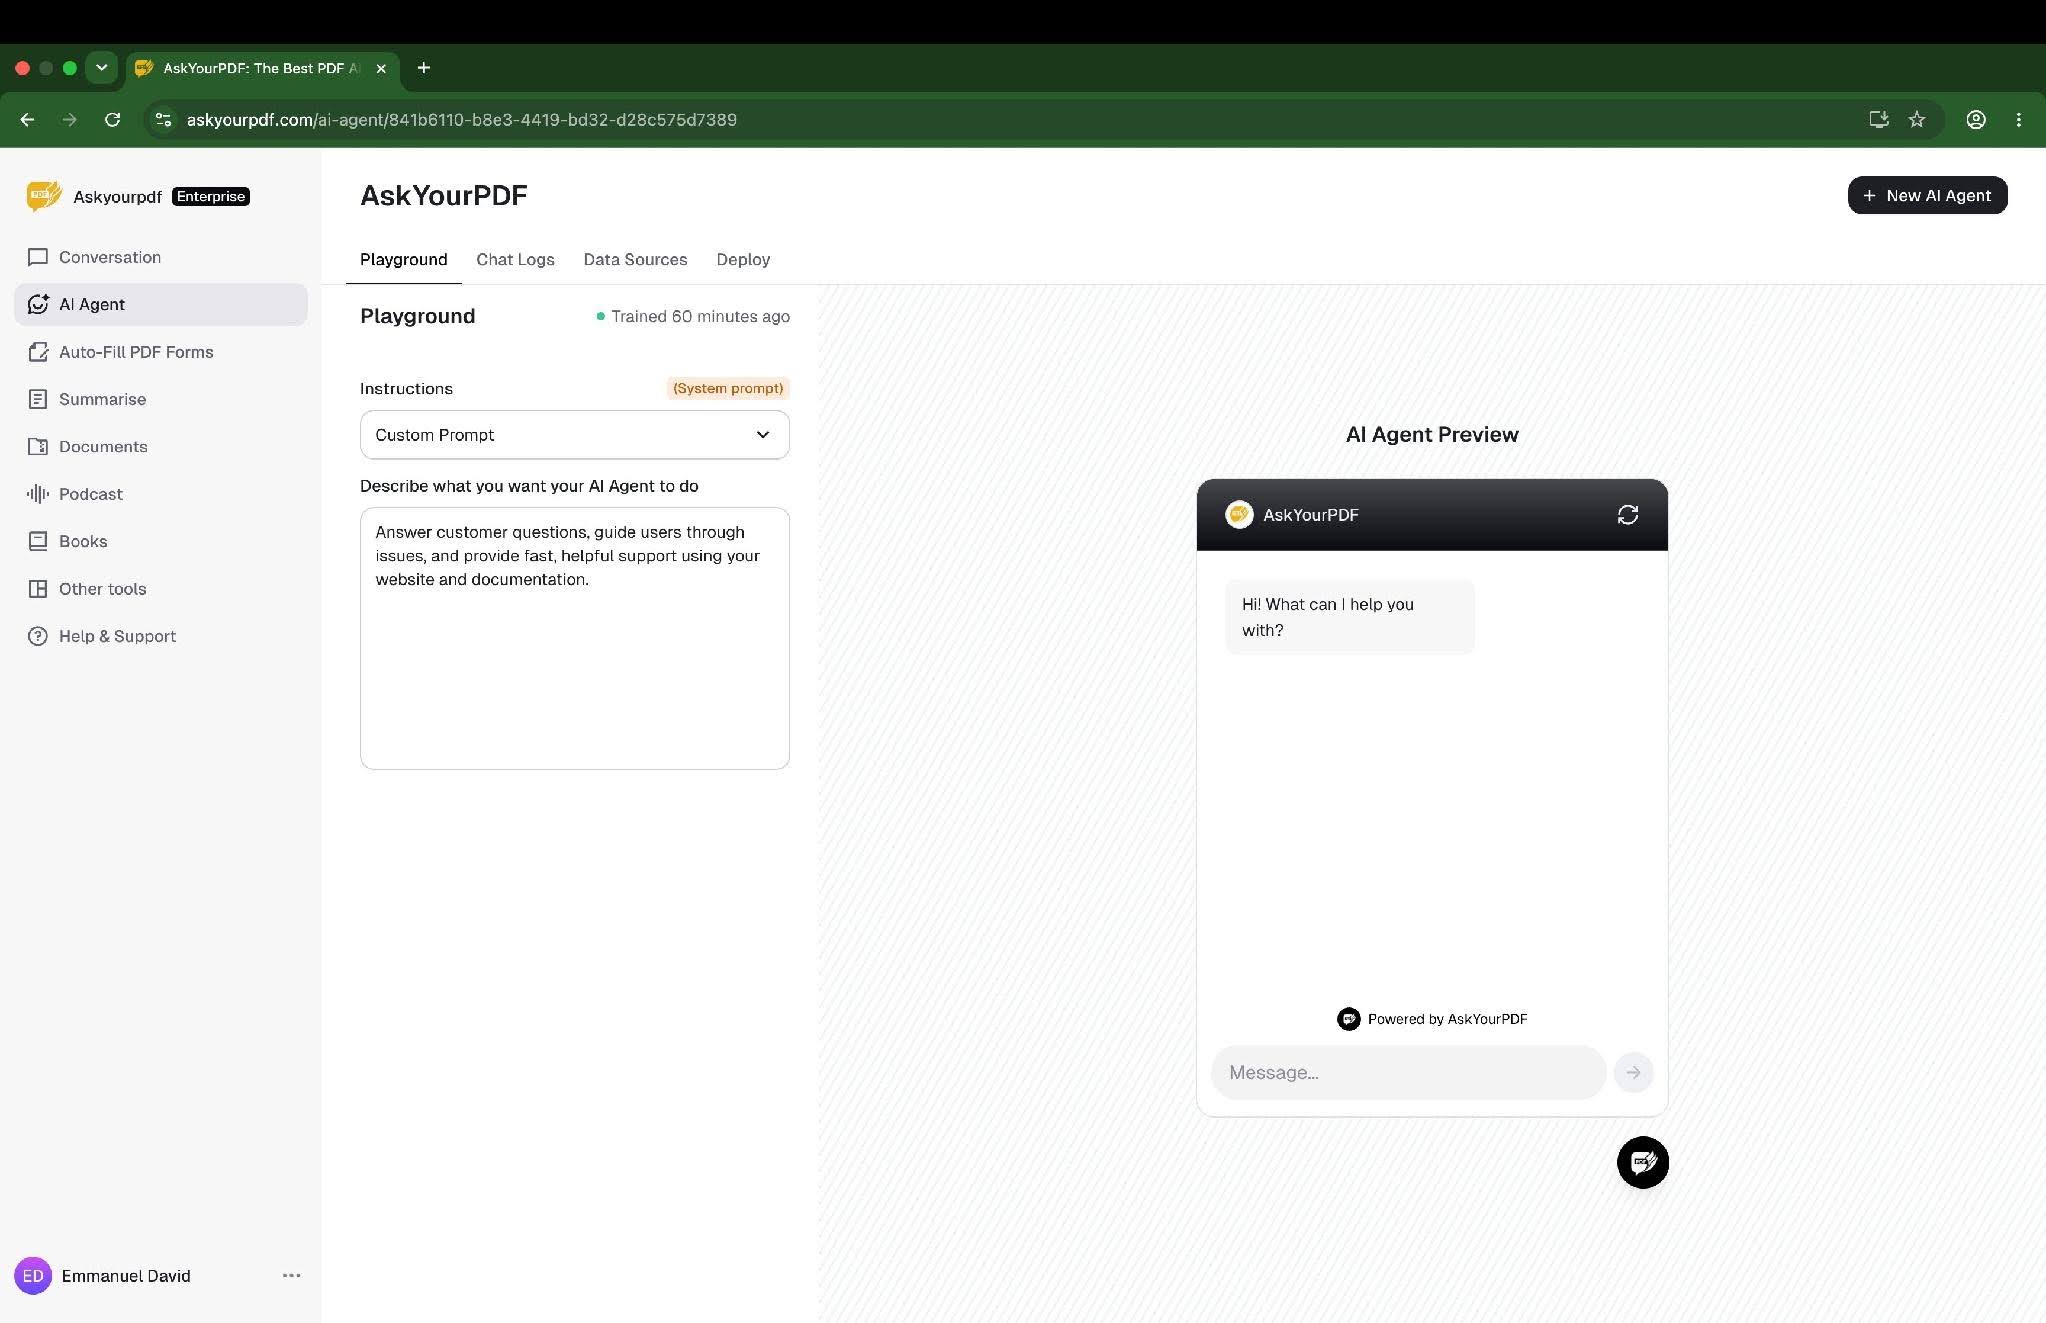The image size is (2046, 1323).
Task: Click the Other tools grid icon
Action: pos(38,589)
